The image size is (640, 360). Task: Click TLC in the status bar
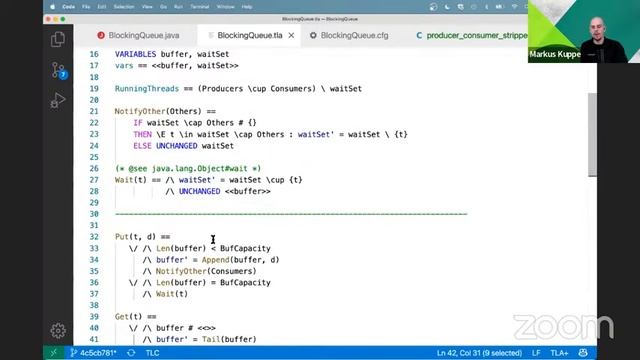(153, 353)
